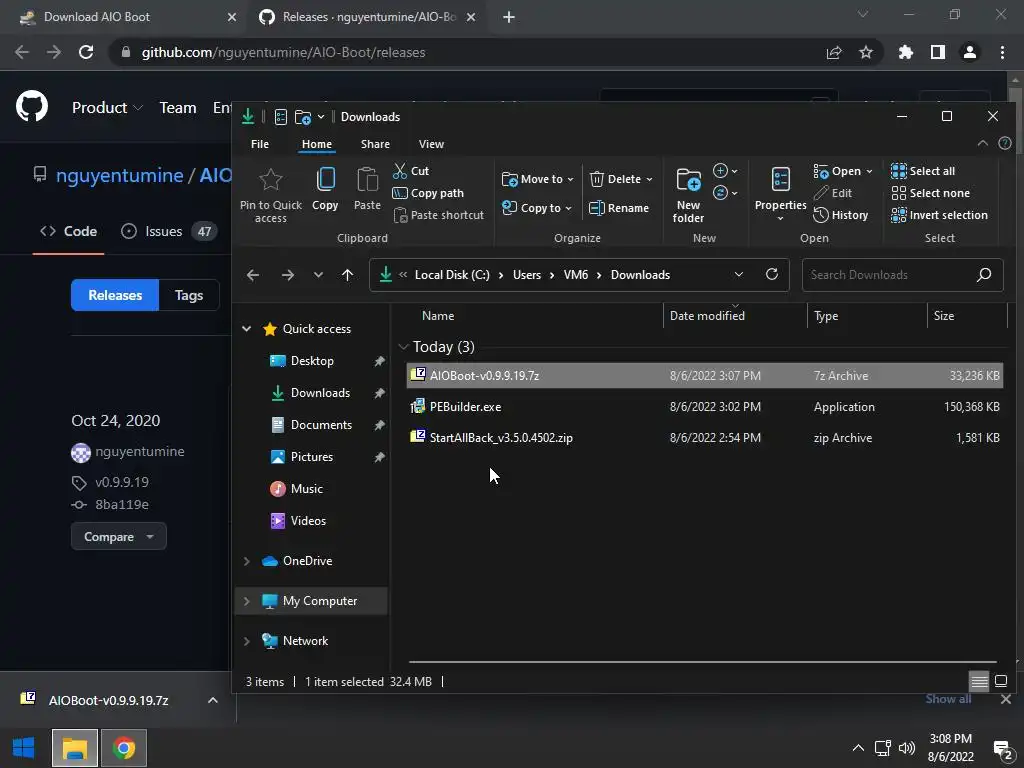Open AIOBoot-v0.9.9.19.7z in download bar
This screenshot has width=1024, height=768.
click(x=108, y=700)
